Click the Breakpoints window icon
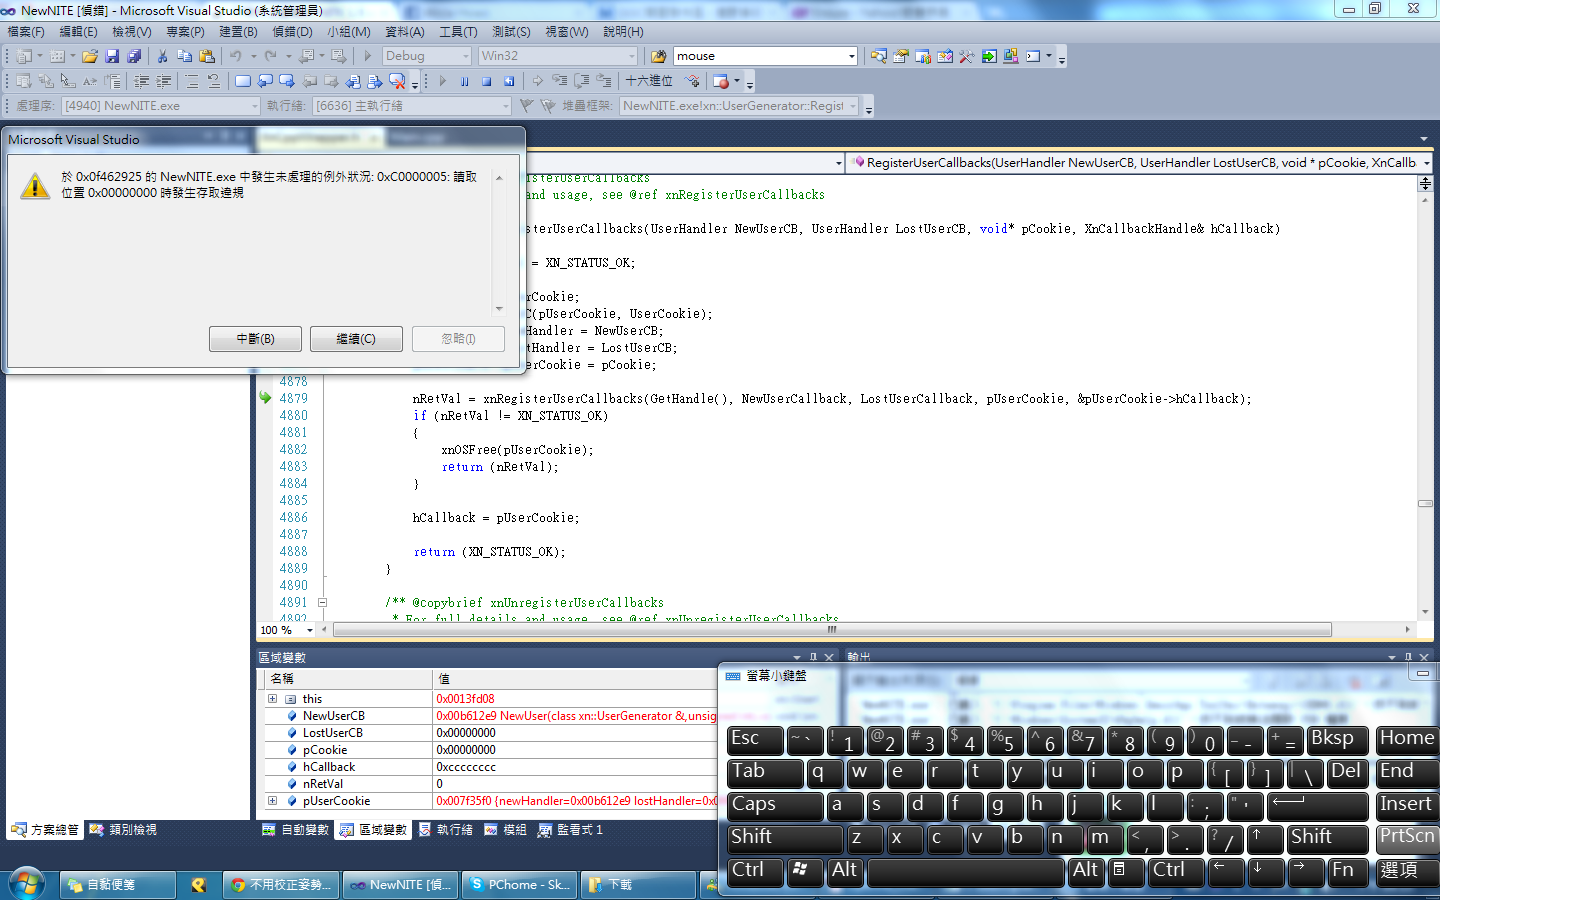This screenshot has width=1573, height=900. tap(720, 81)
